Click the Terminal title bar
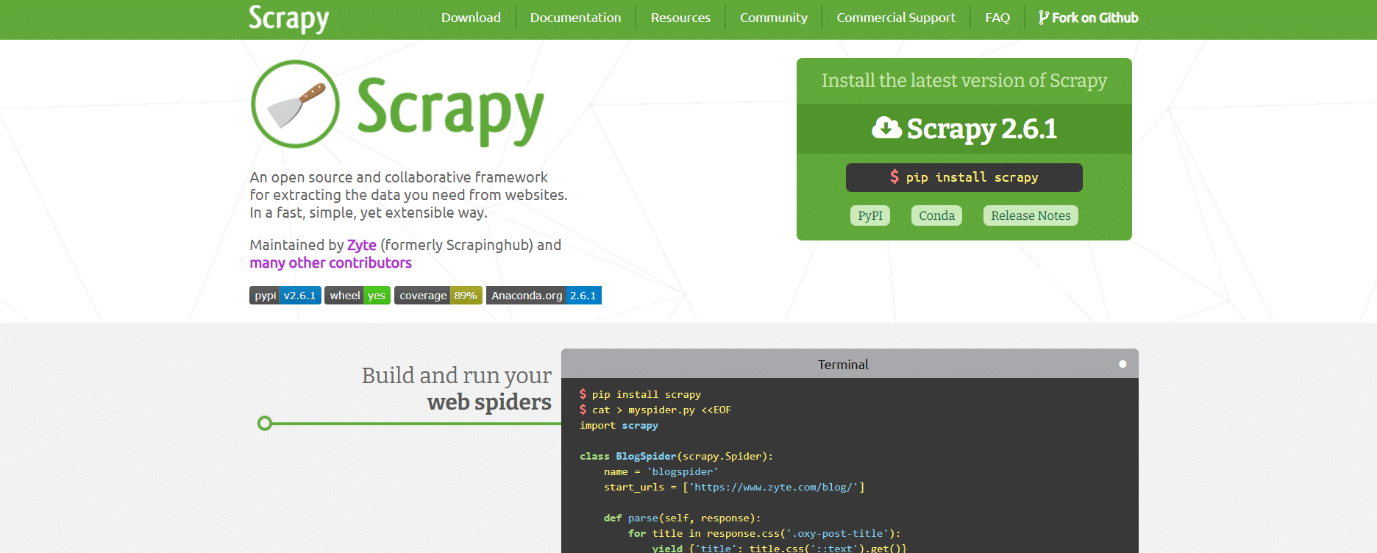This screenshot has height=553, width=1377. coord(850,364)
